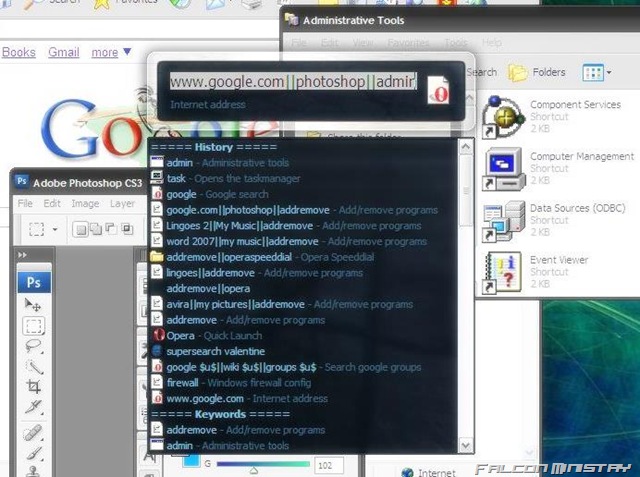Click the Ps logo atop the toolbox
Image resolution: width=640 pixels, height=477 pixels.
34,282
